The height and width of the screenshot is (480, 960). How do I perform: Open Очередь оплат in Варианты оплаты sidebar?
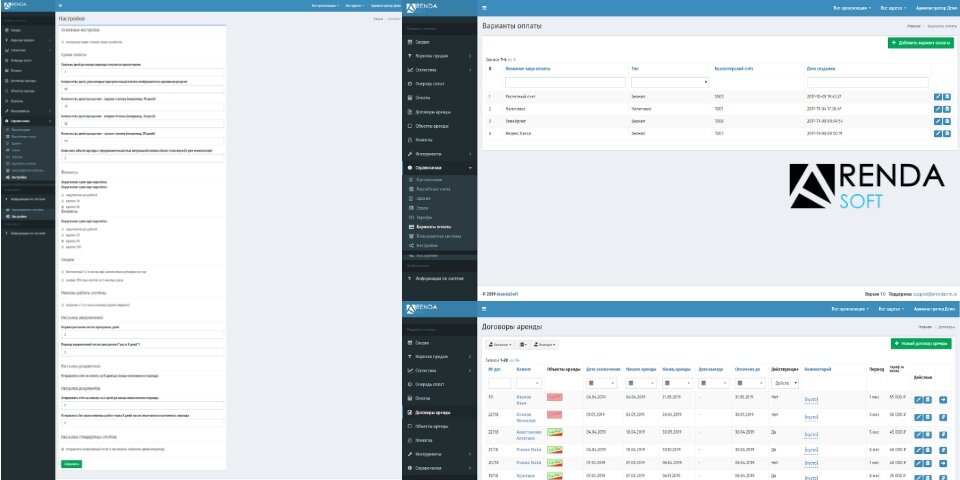pyautogui.click(x=440, y=84)
